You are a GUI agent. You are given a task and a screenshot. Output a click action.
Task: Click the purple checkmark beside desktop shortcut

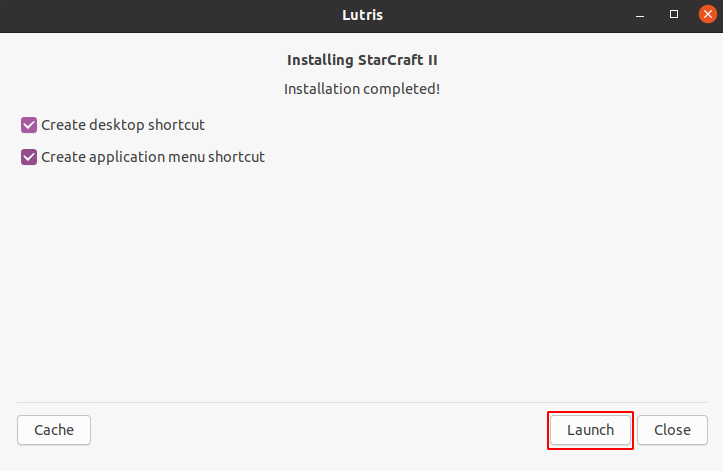(29, 125)
